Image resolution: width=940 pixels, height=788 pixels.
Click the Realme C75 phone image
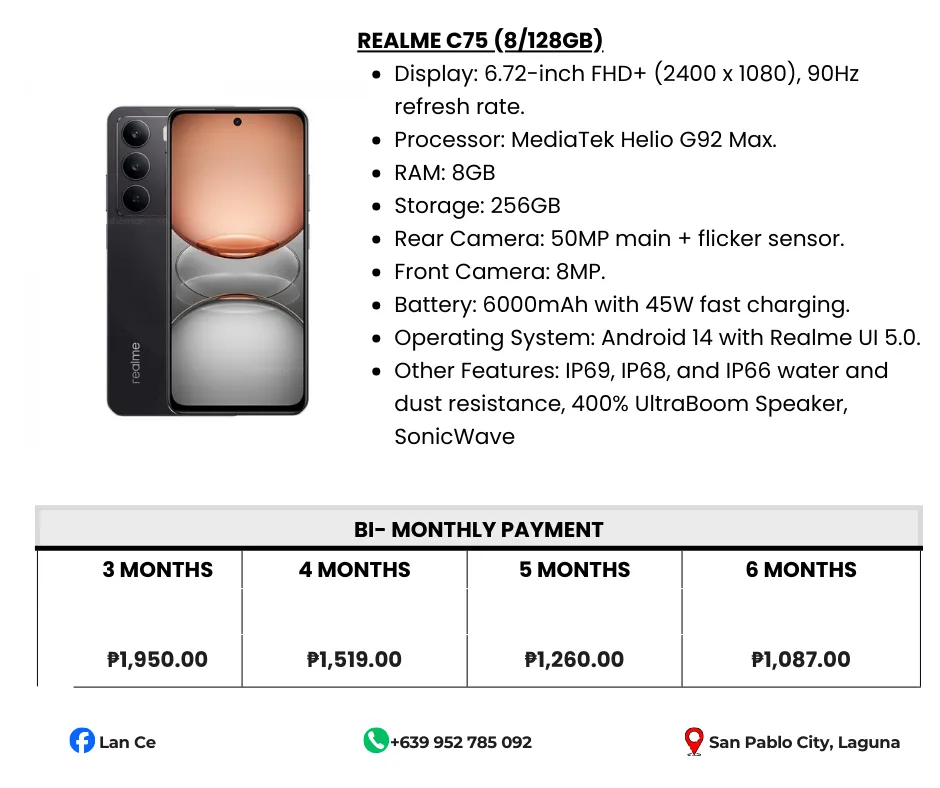click(207, 261)
